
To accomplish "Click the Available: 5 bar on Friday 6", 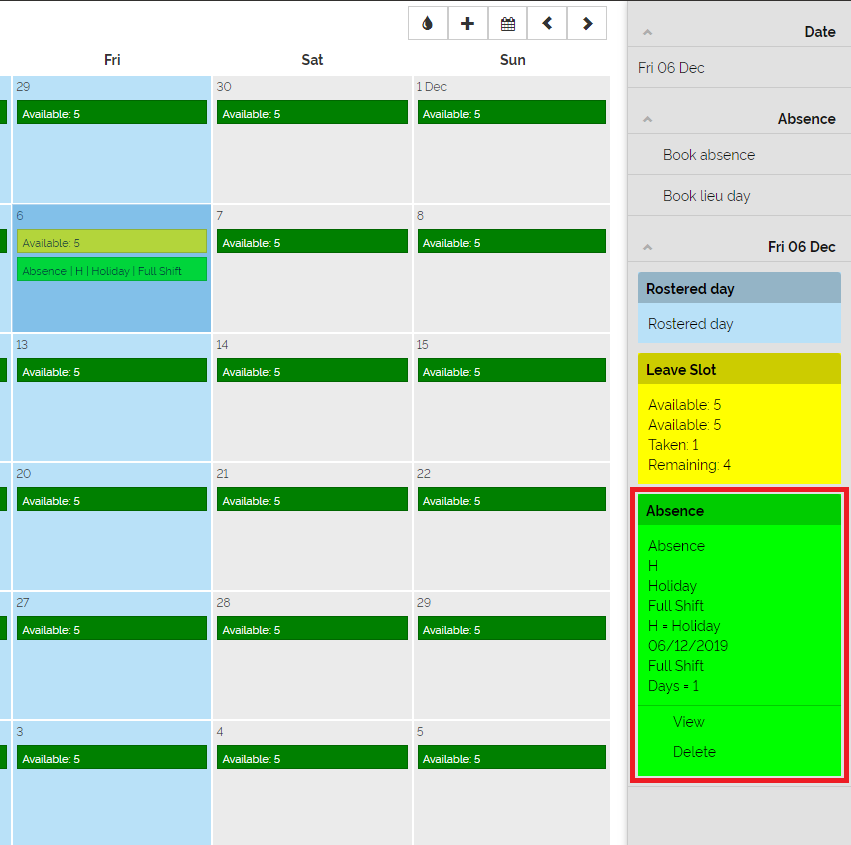I will (x=112, y=242).
